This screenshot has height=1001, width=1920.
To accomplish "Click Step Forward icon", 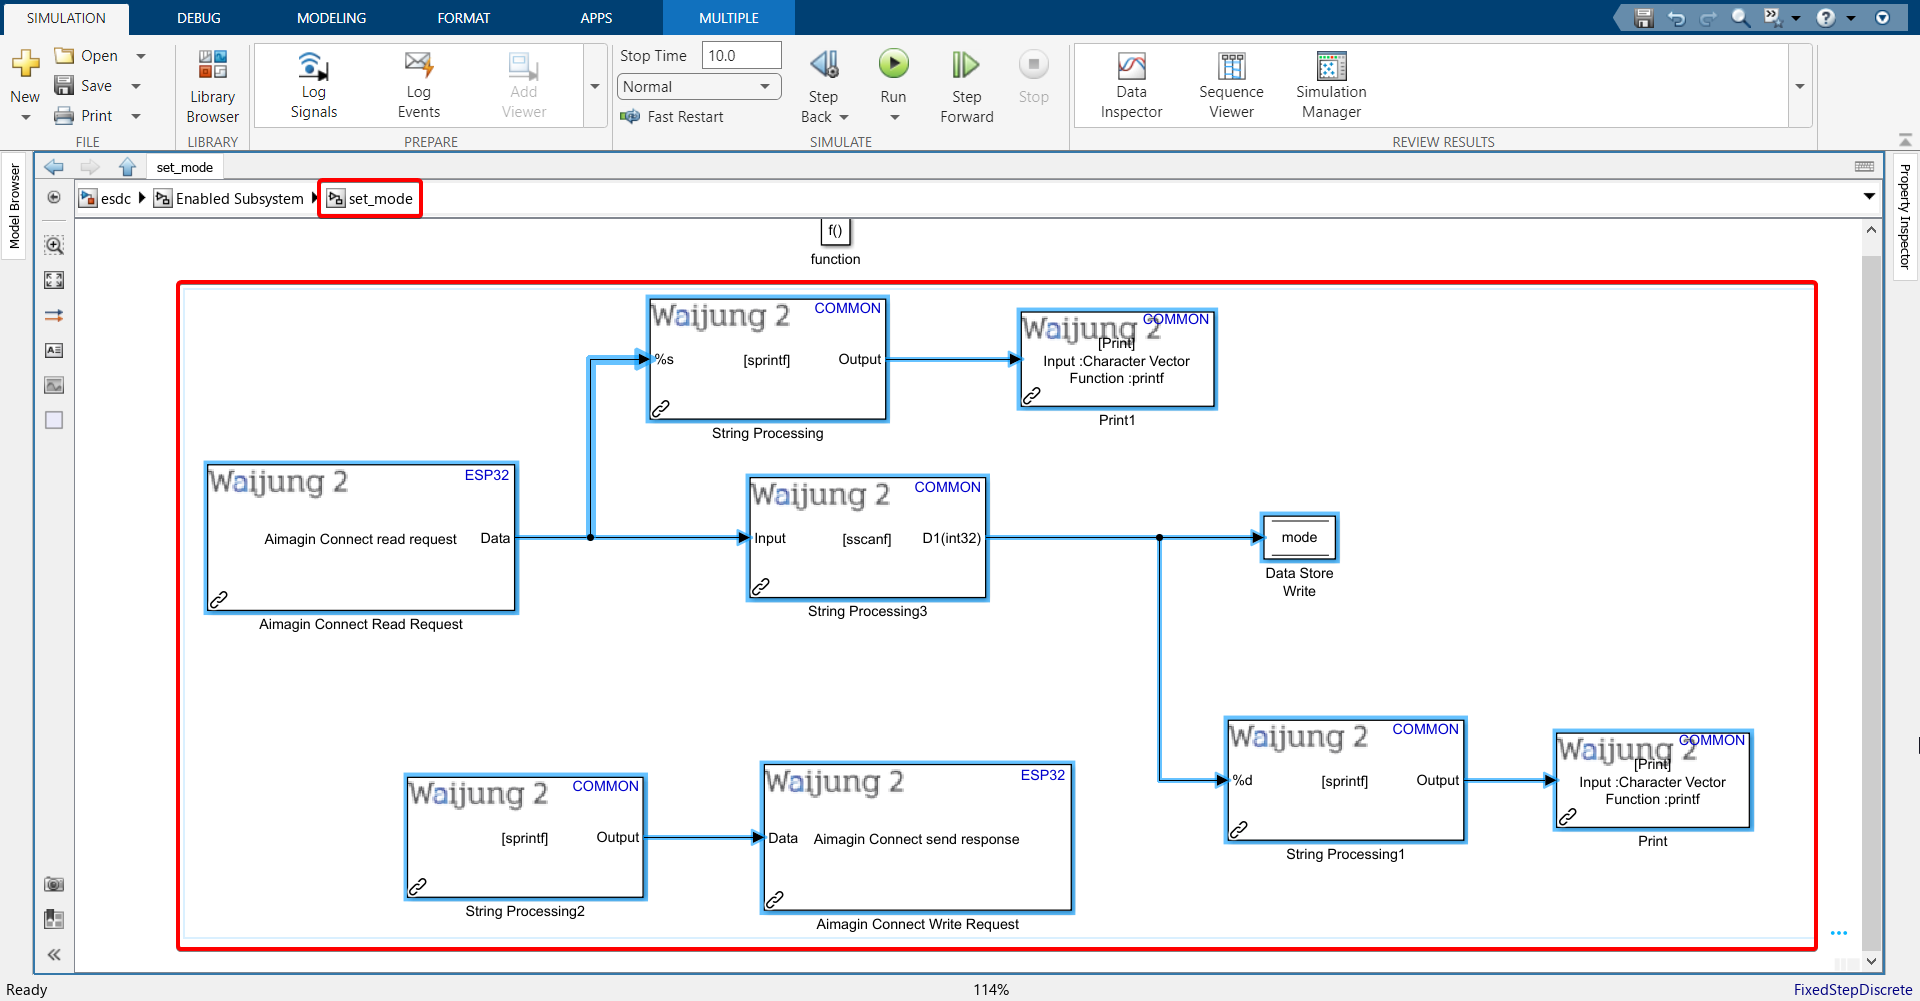I will point(966,65).
